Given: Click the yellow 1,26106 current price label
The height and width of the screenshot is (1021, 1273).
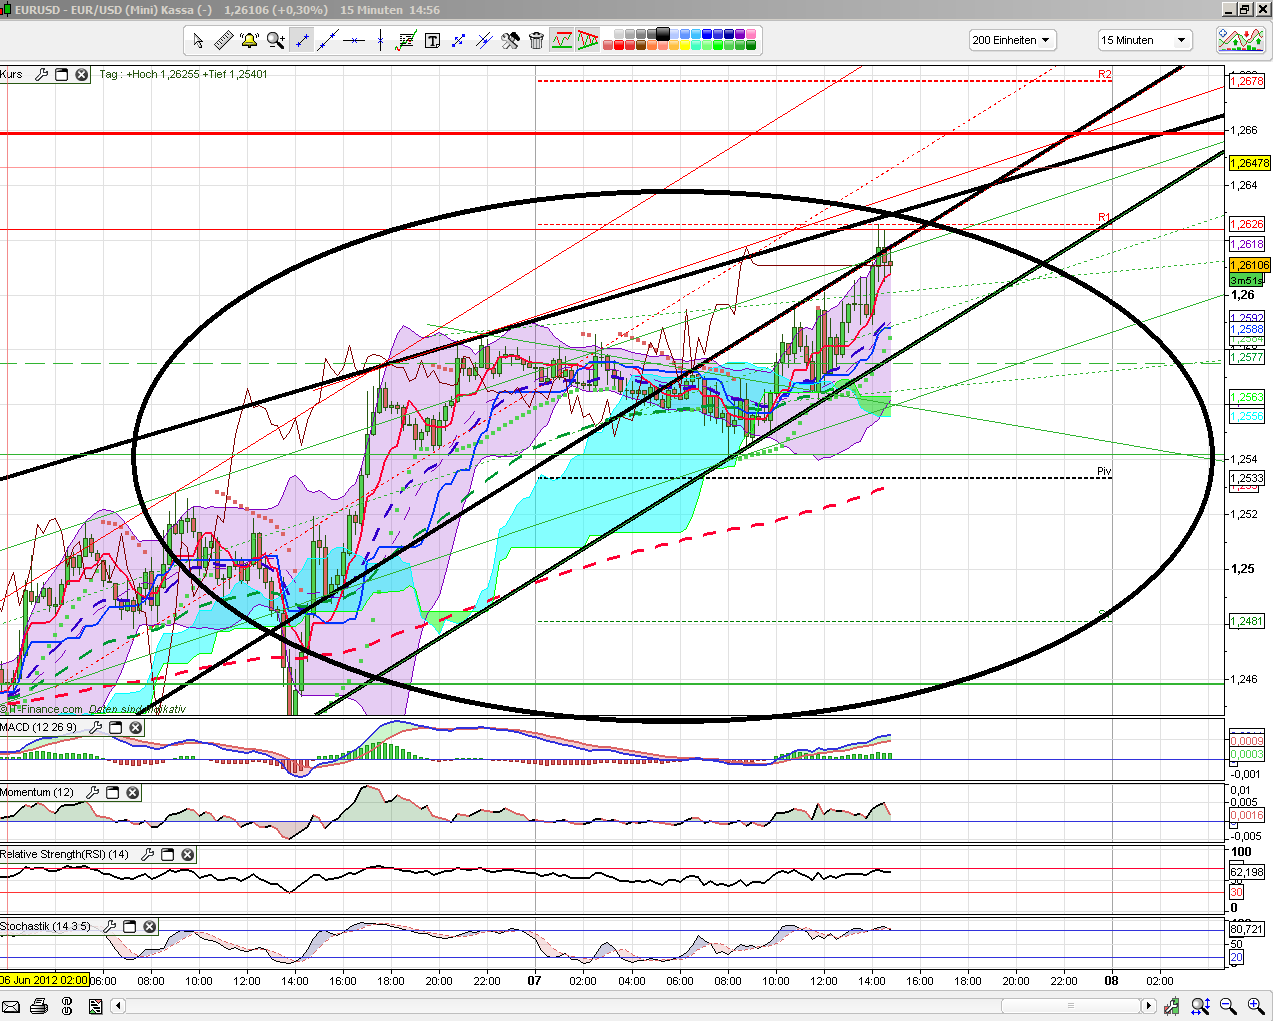Looking at the screenshot, I should pos(1249,265).
